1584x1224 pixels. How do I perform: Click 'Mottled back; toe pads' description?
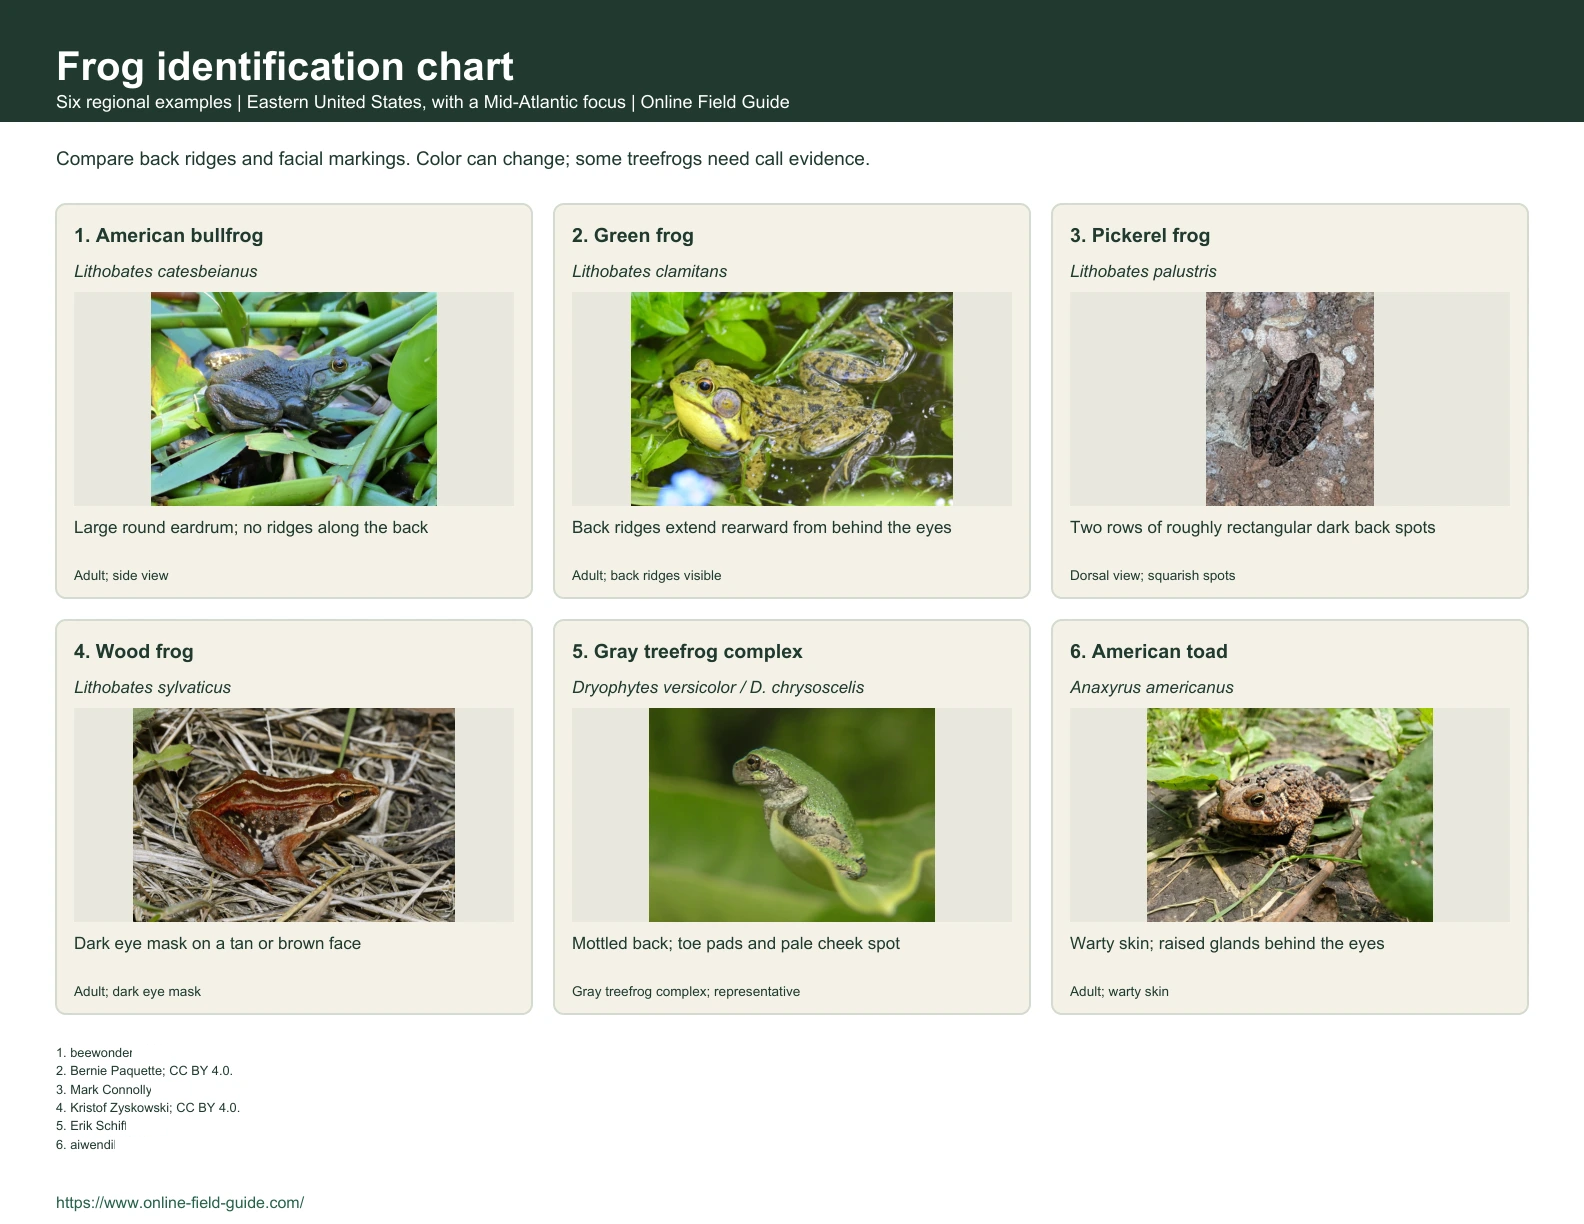736,944
